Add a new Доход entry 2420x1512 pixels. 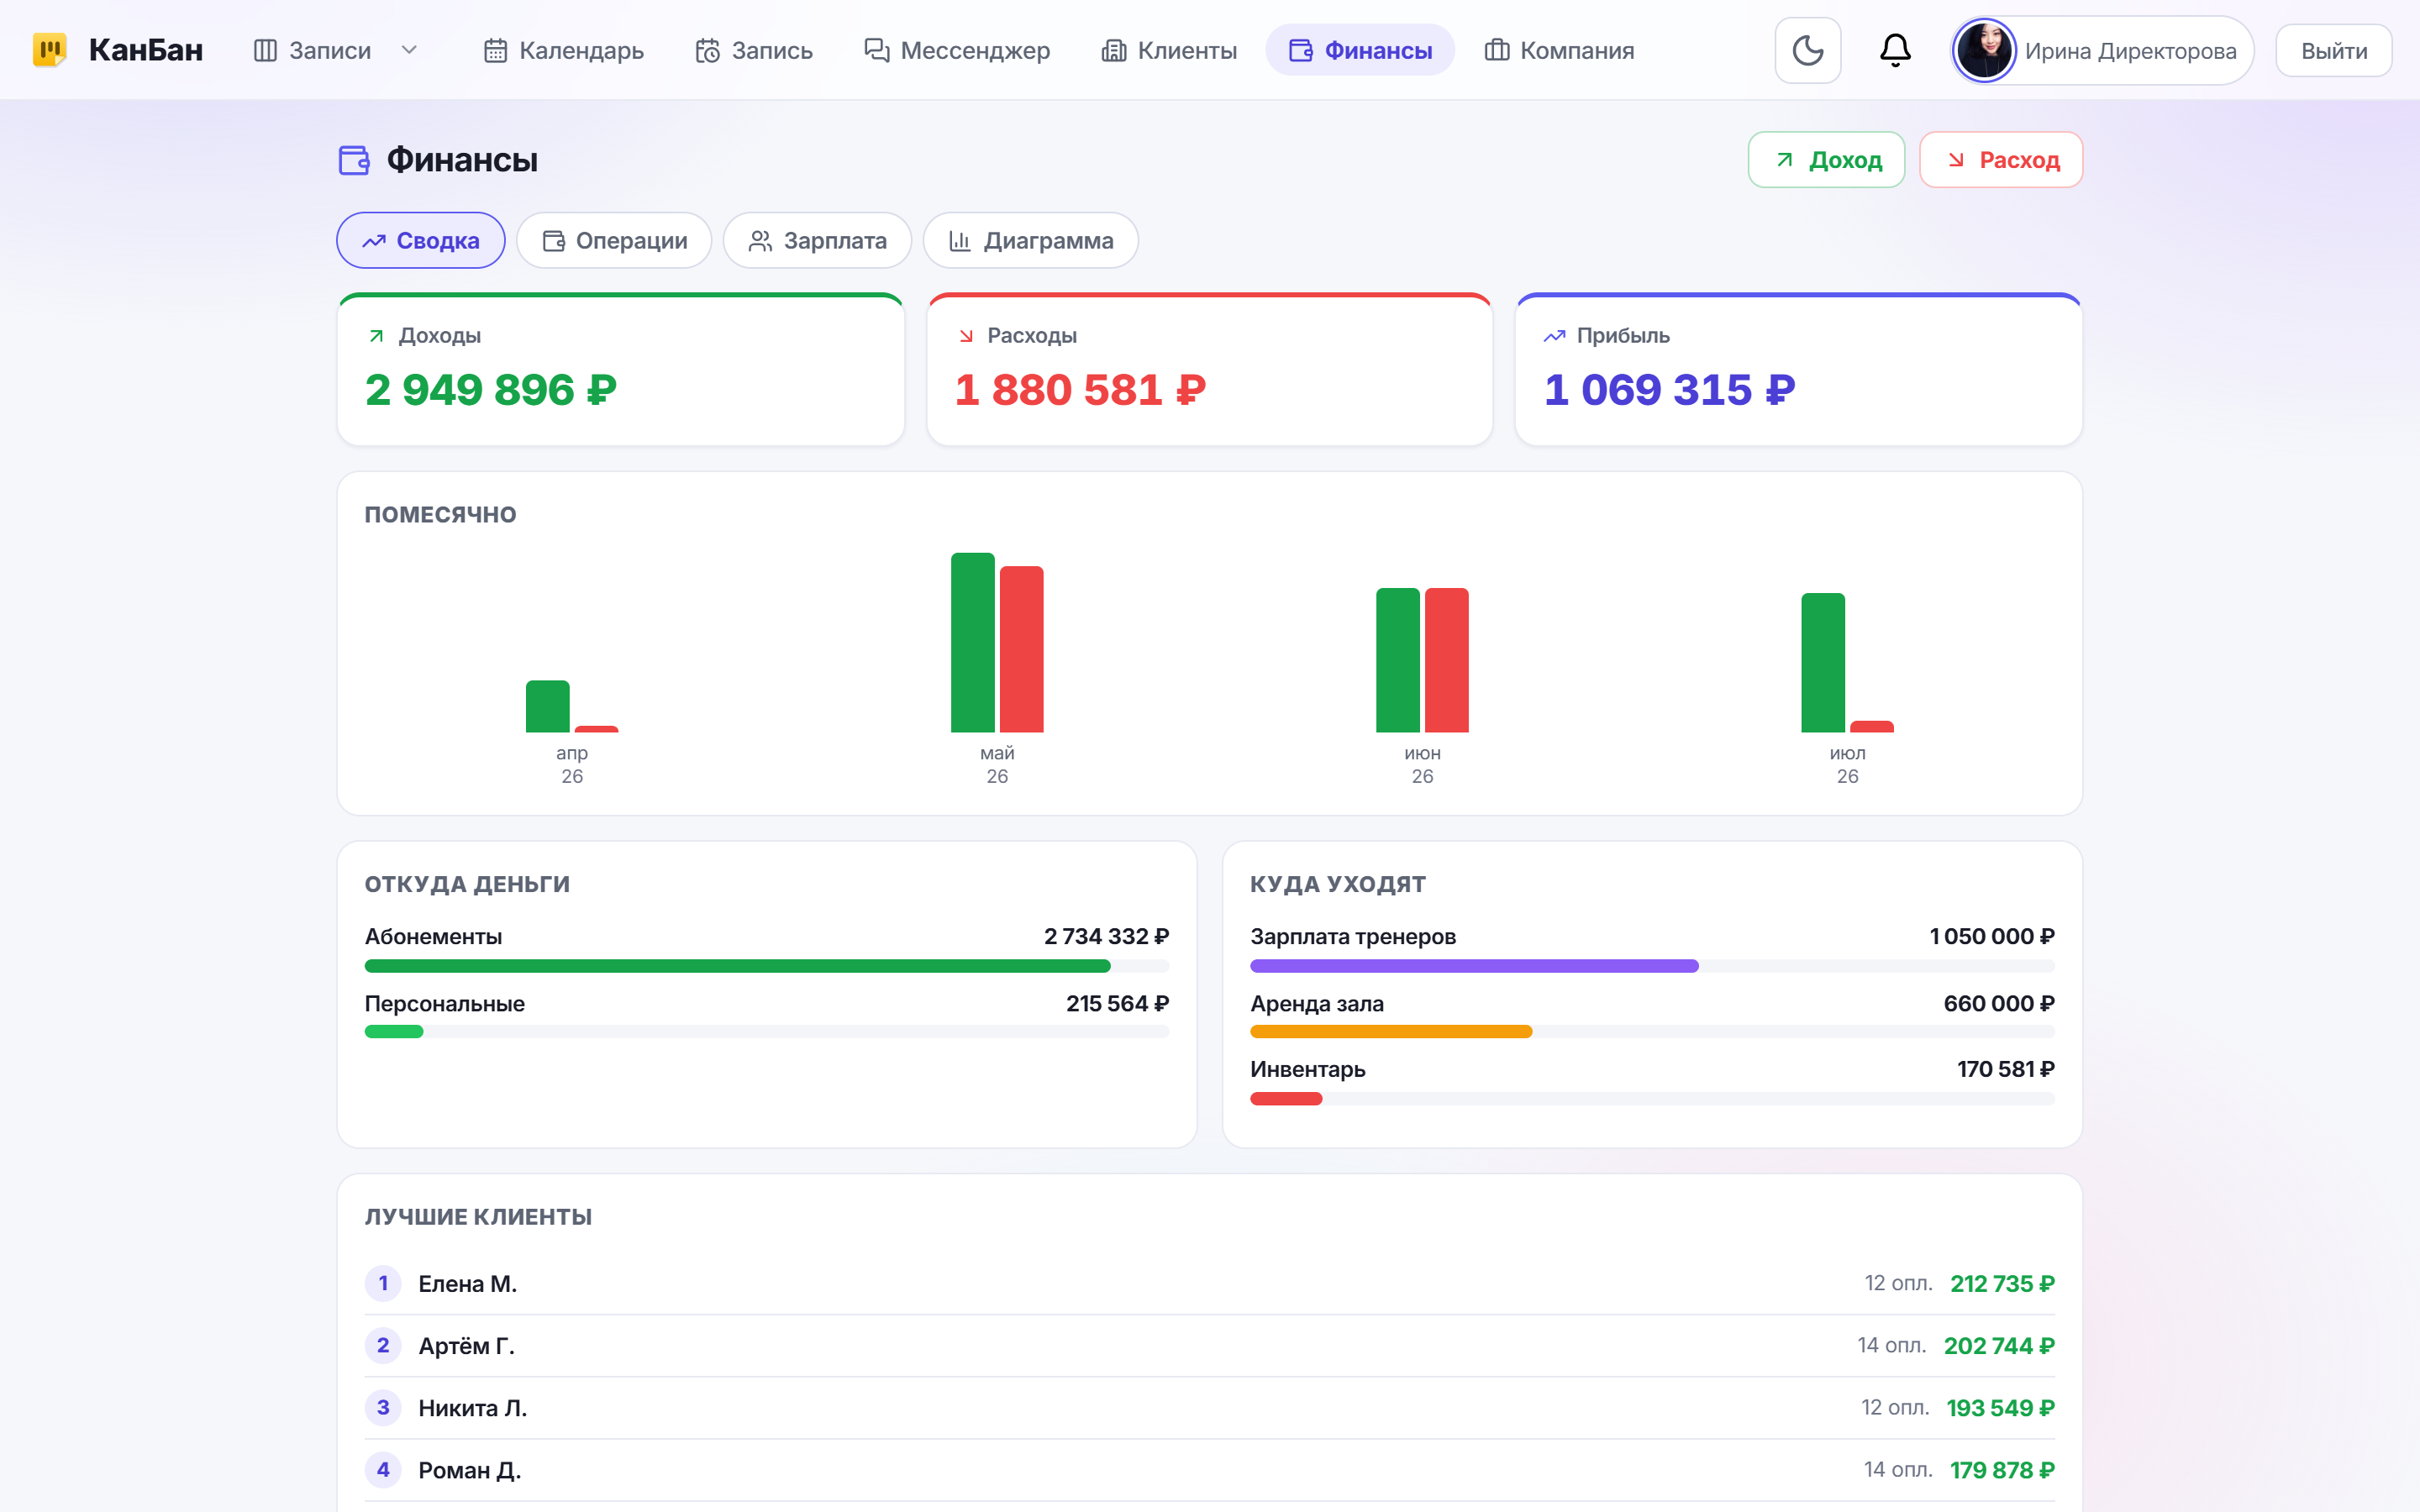click(x=1825, y=160)
